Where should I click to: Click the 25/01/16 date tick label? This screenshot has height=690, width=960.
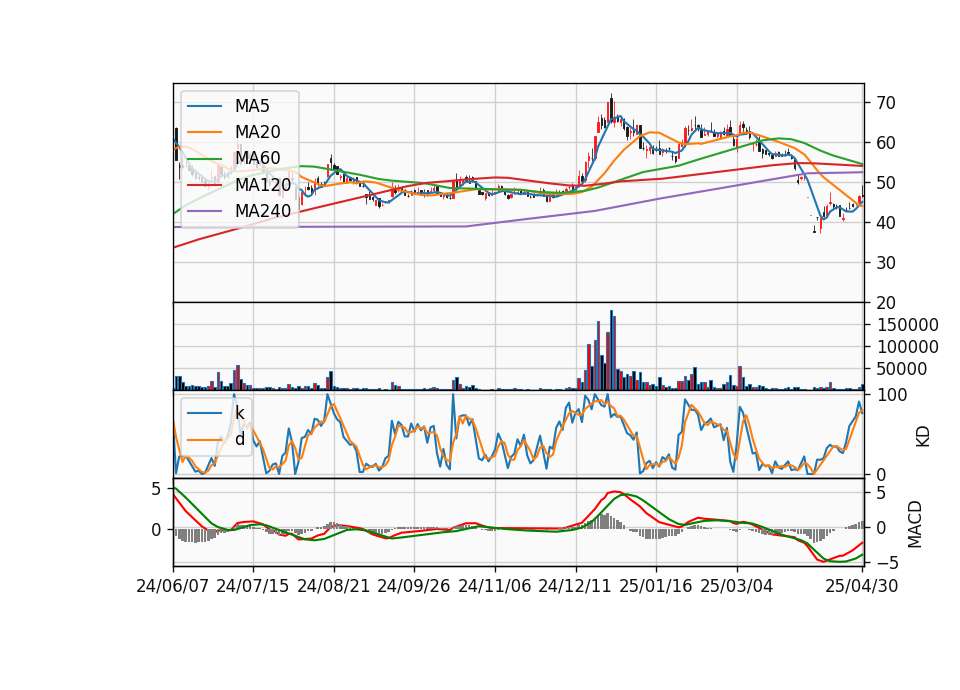click(x=656, y=586)
